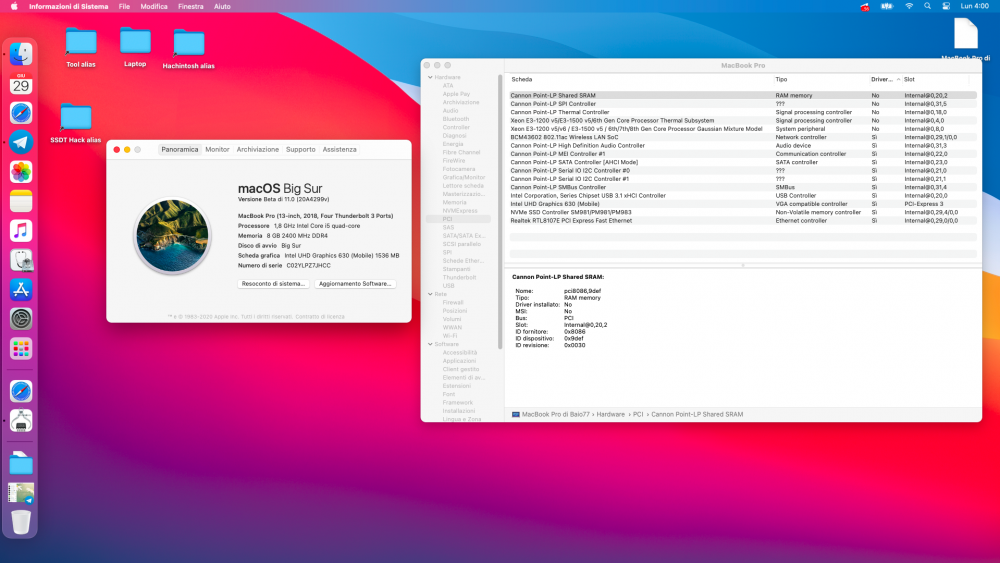Open the Contratto di licenza link
This screenshot has width=1000, height=563.
(x=320, y=316)
